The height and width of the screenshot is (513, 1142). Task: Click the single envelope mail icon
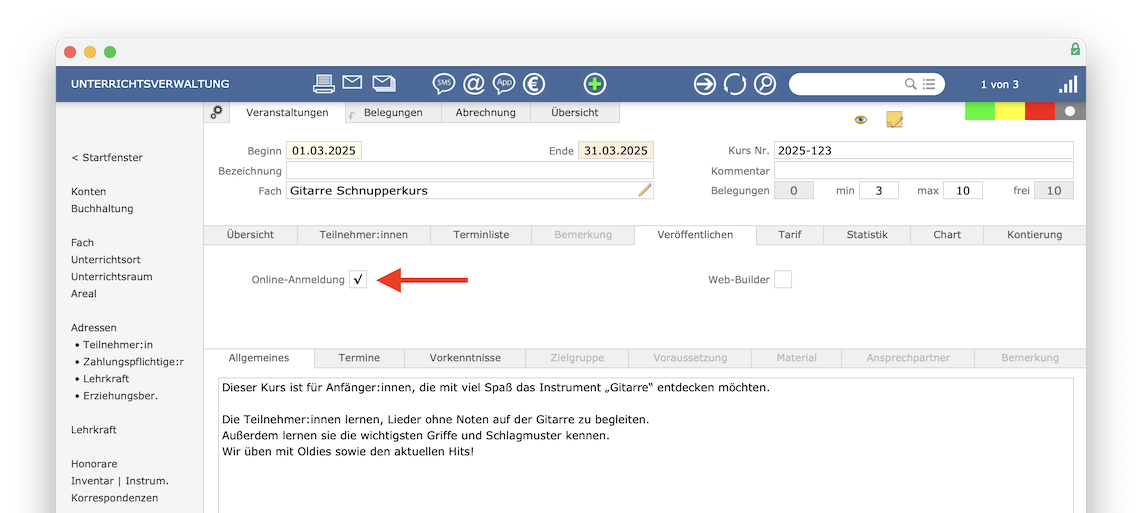coord(353,82)
